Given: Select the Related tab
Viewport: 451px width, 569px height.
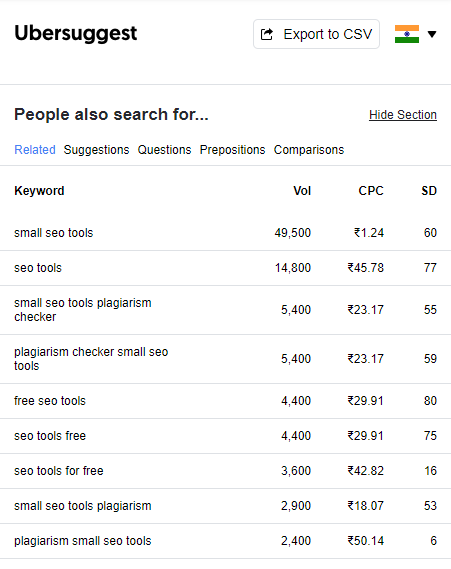Looking at the screenshot, I should coord(35,150).
